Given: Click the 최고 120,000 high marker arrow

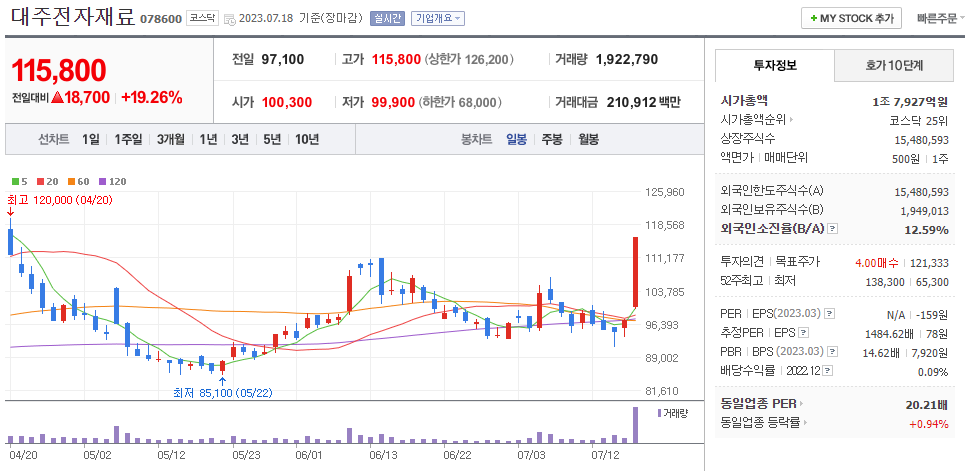Looking at the screenshot, I should (x=11, y=212).
